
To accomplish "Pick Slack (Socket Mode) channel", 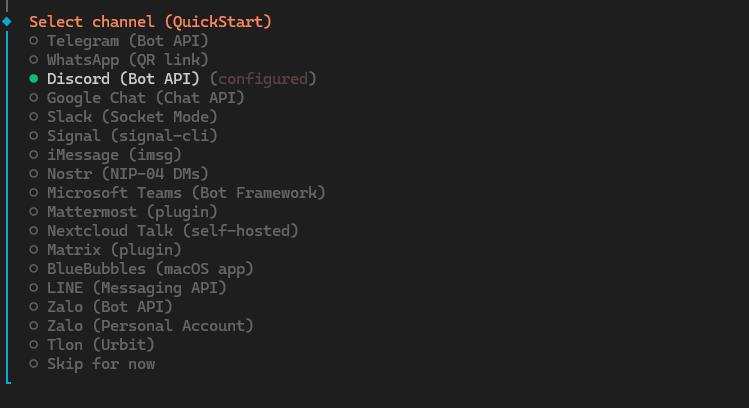I will (131, 117).
